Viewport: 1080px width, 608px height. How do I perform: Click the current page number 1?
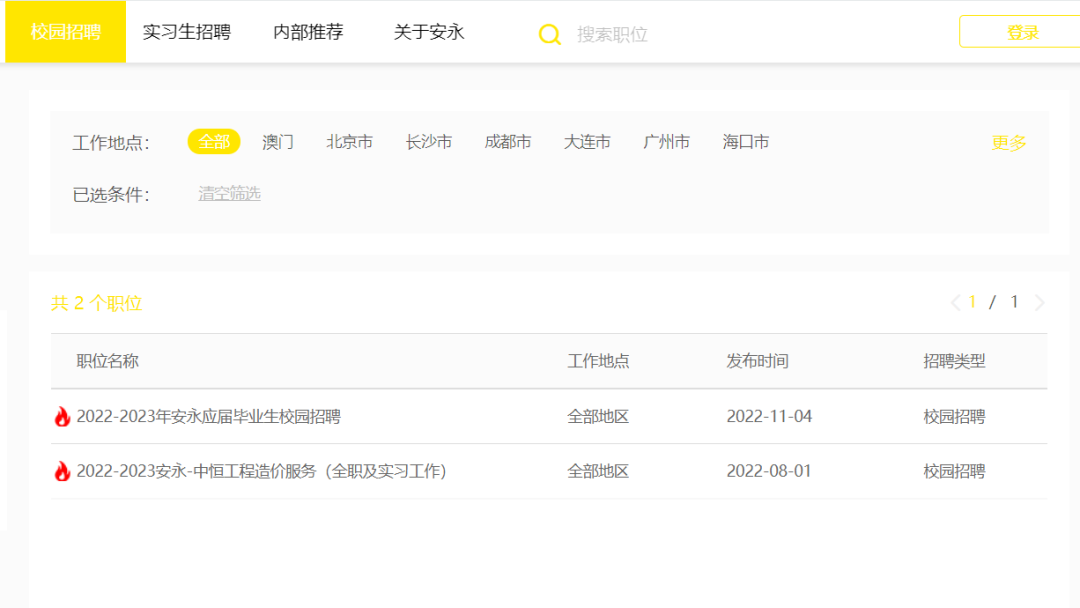pyautogui.click(x=973, y=302)
